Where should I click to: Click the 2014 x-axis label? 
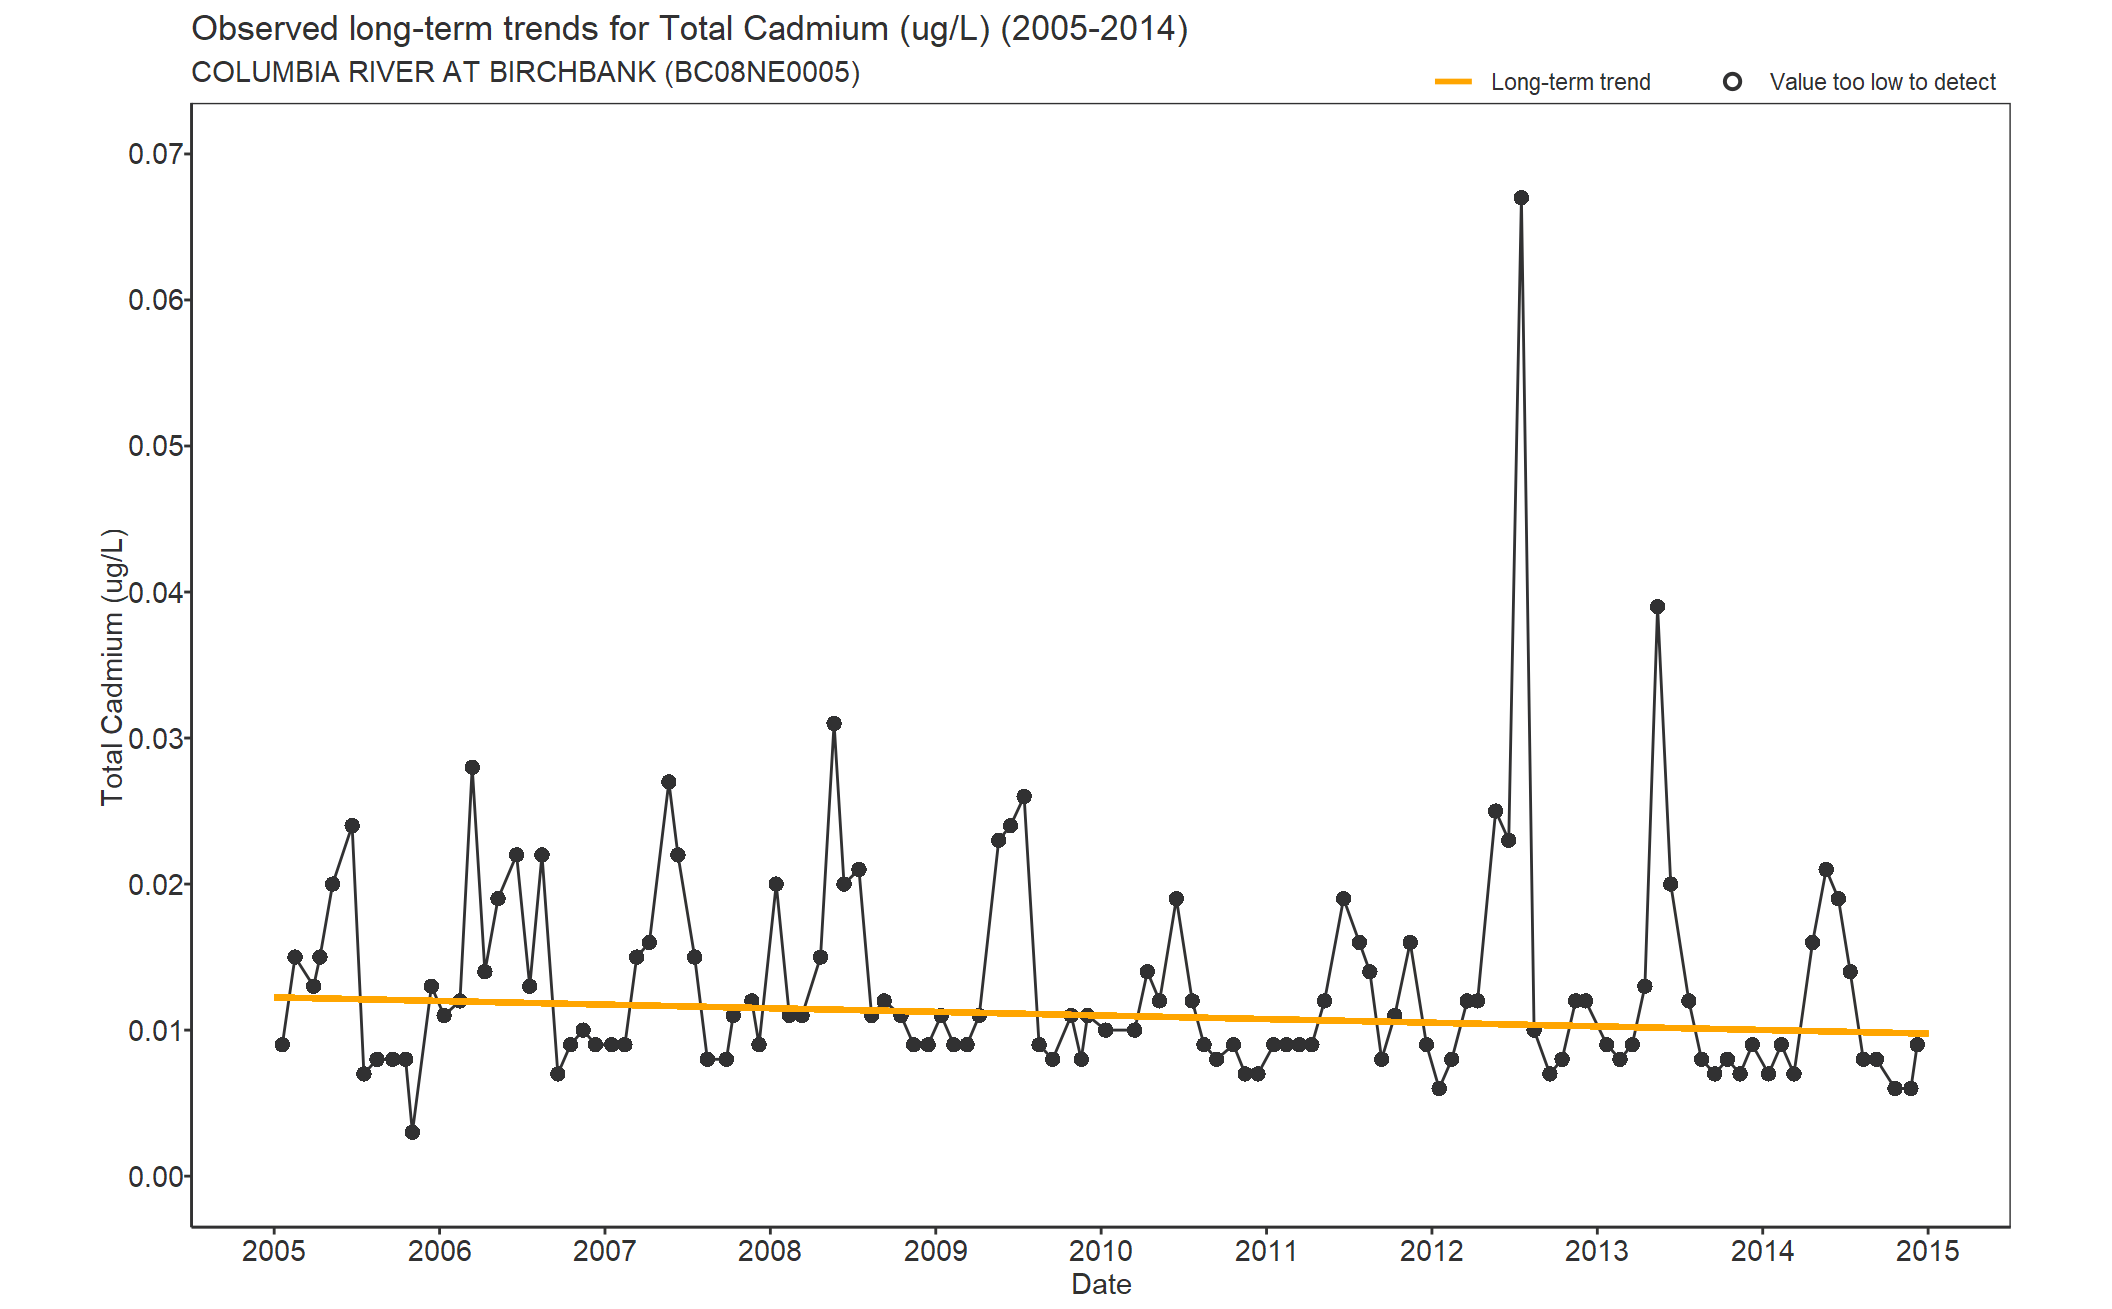[1762, 1251]
